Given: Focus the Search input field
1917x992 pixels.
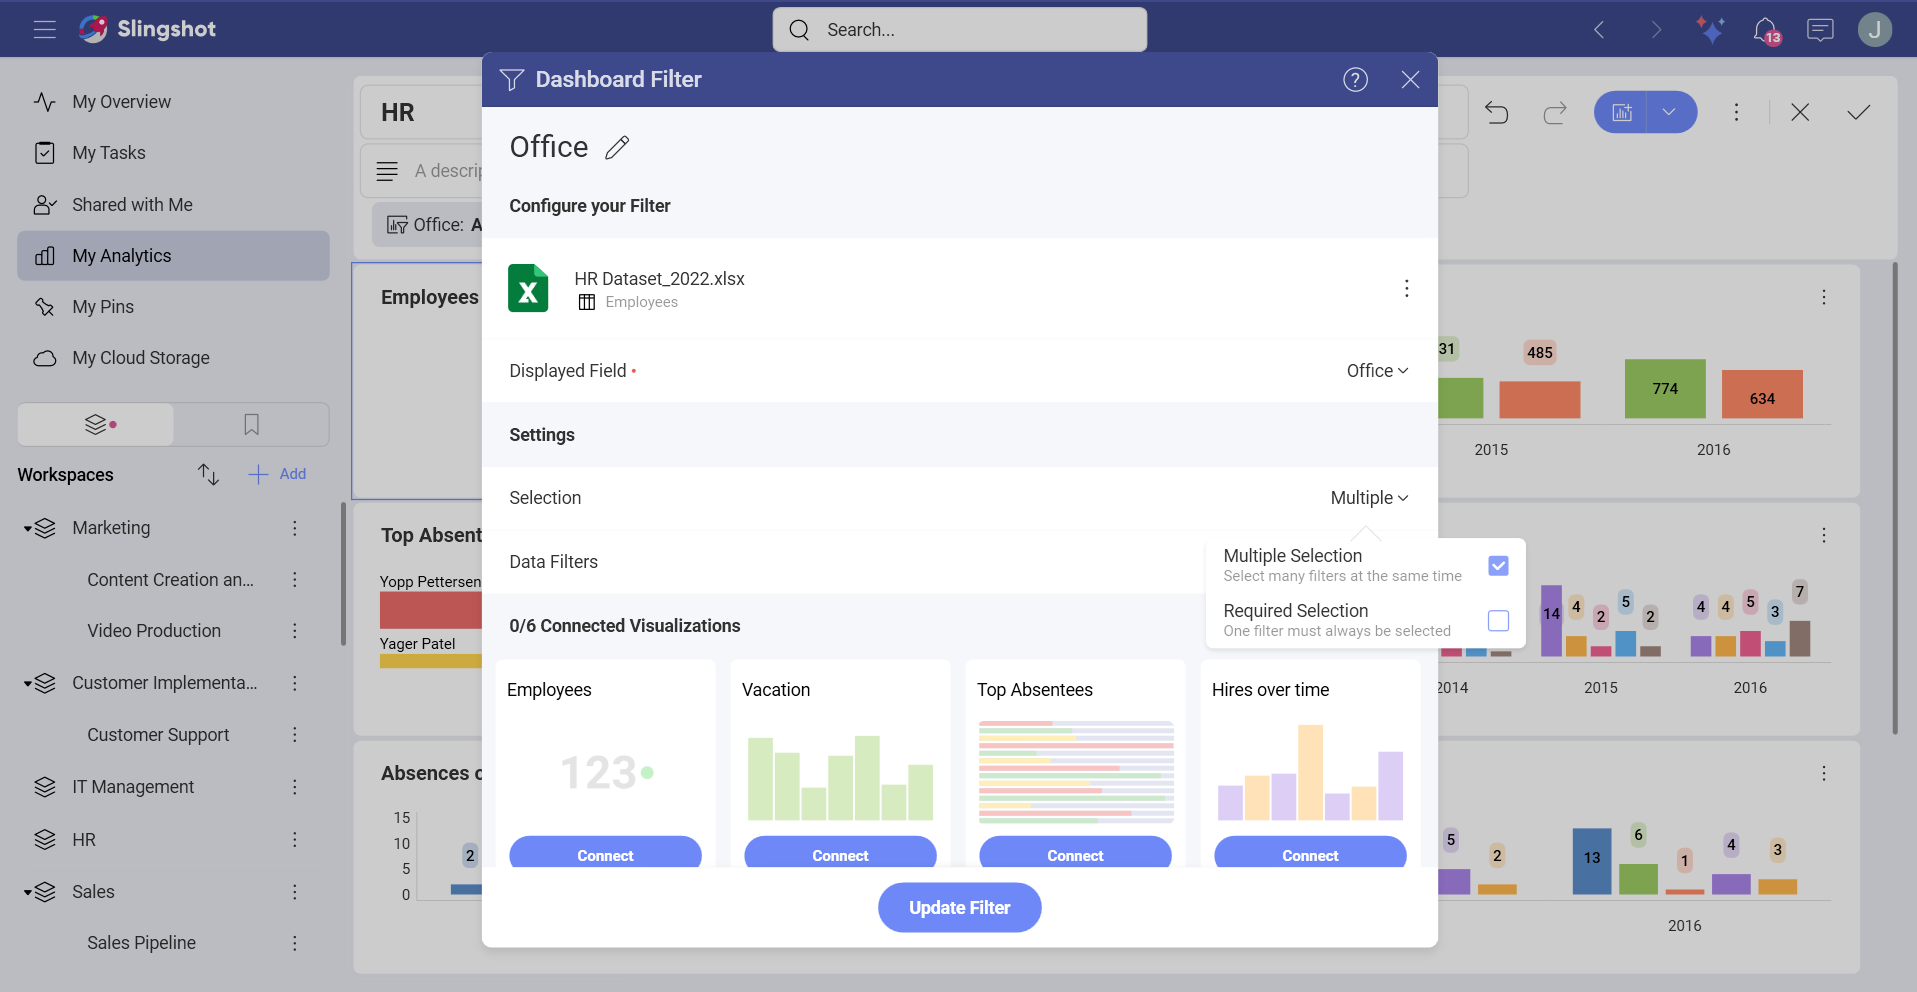Looking at the screenshot, I should [960, 30].
